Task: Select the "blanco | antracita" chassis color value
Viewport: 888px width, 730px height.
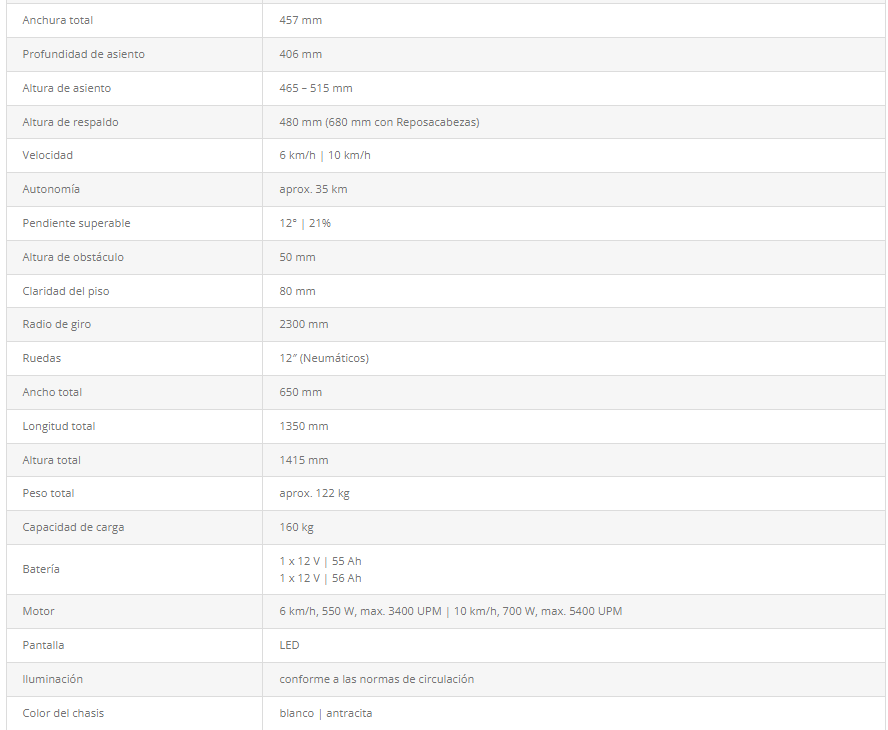Action: tap(326, 713)
